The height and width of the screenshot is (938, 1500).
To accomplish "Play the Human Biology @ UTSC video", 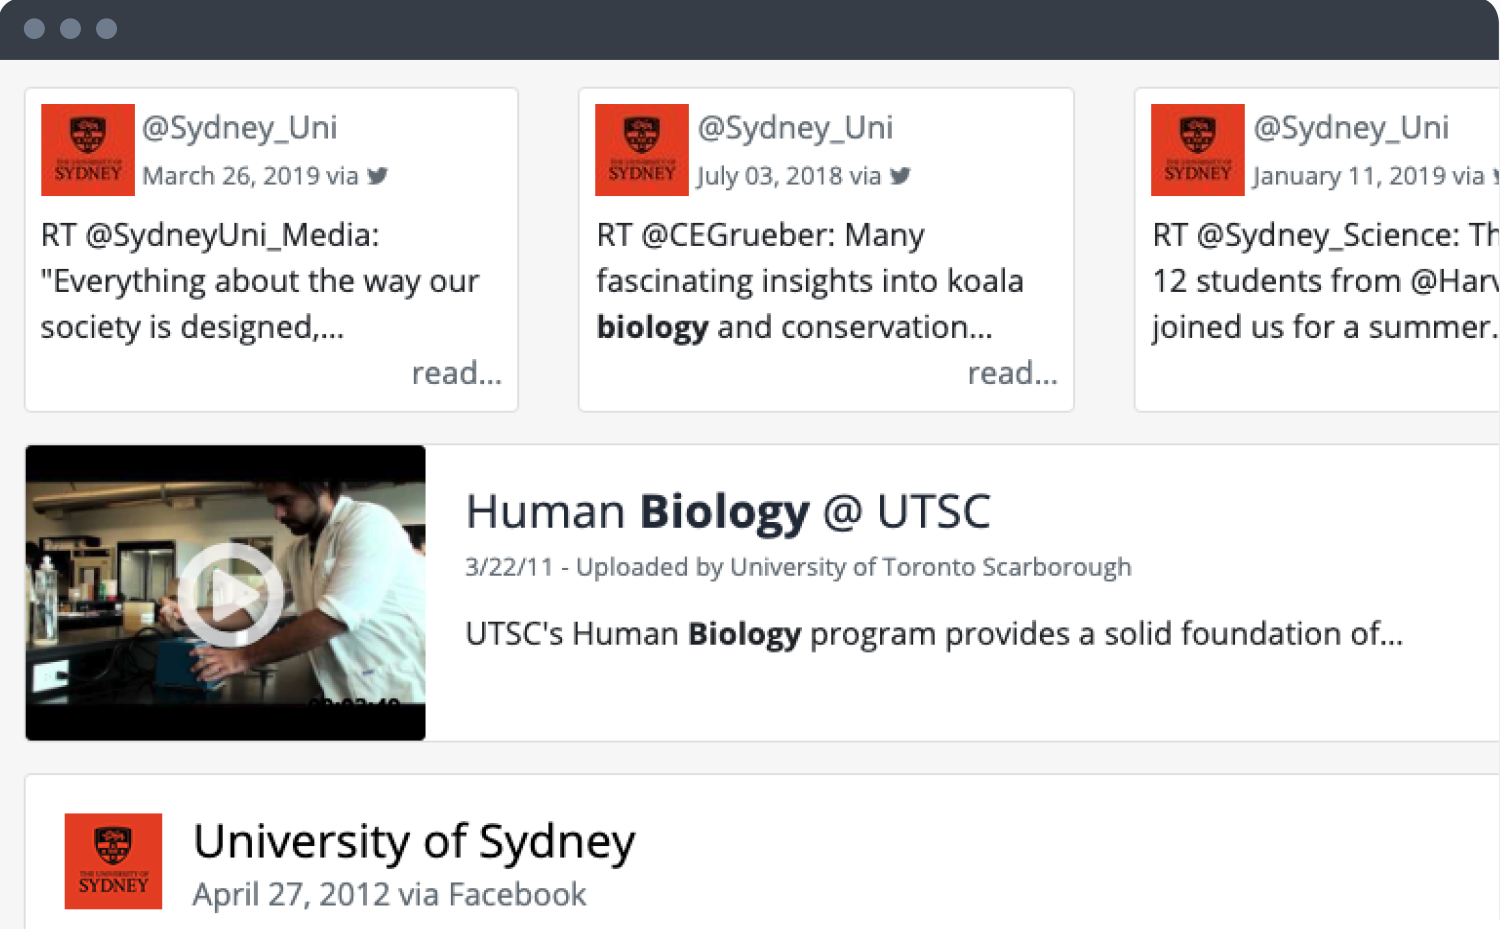I will click(231, 596).
